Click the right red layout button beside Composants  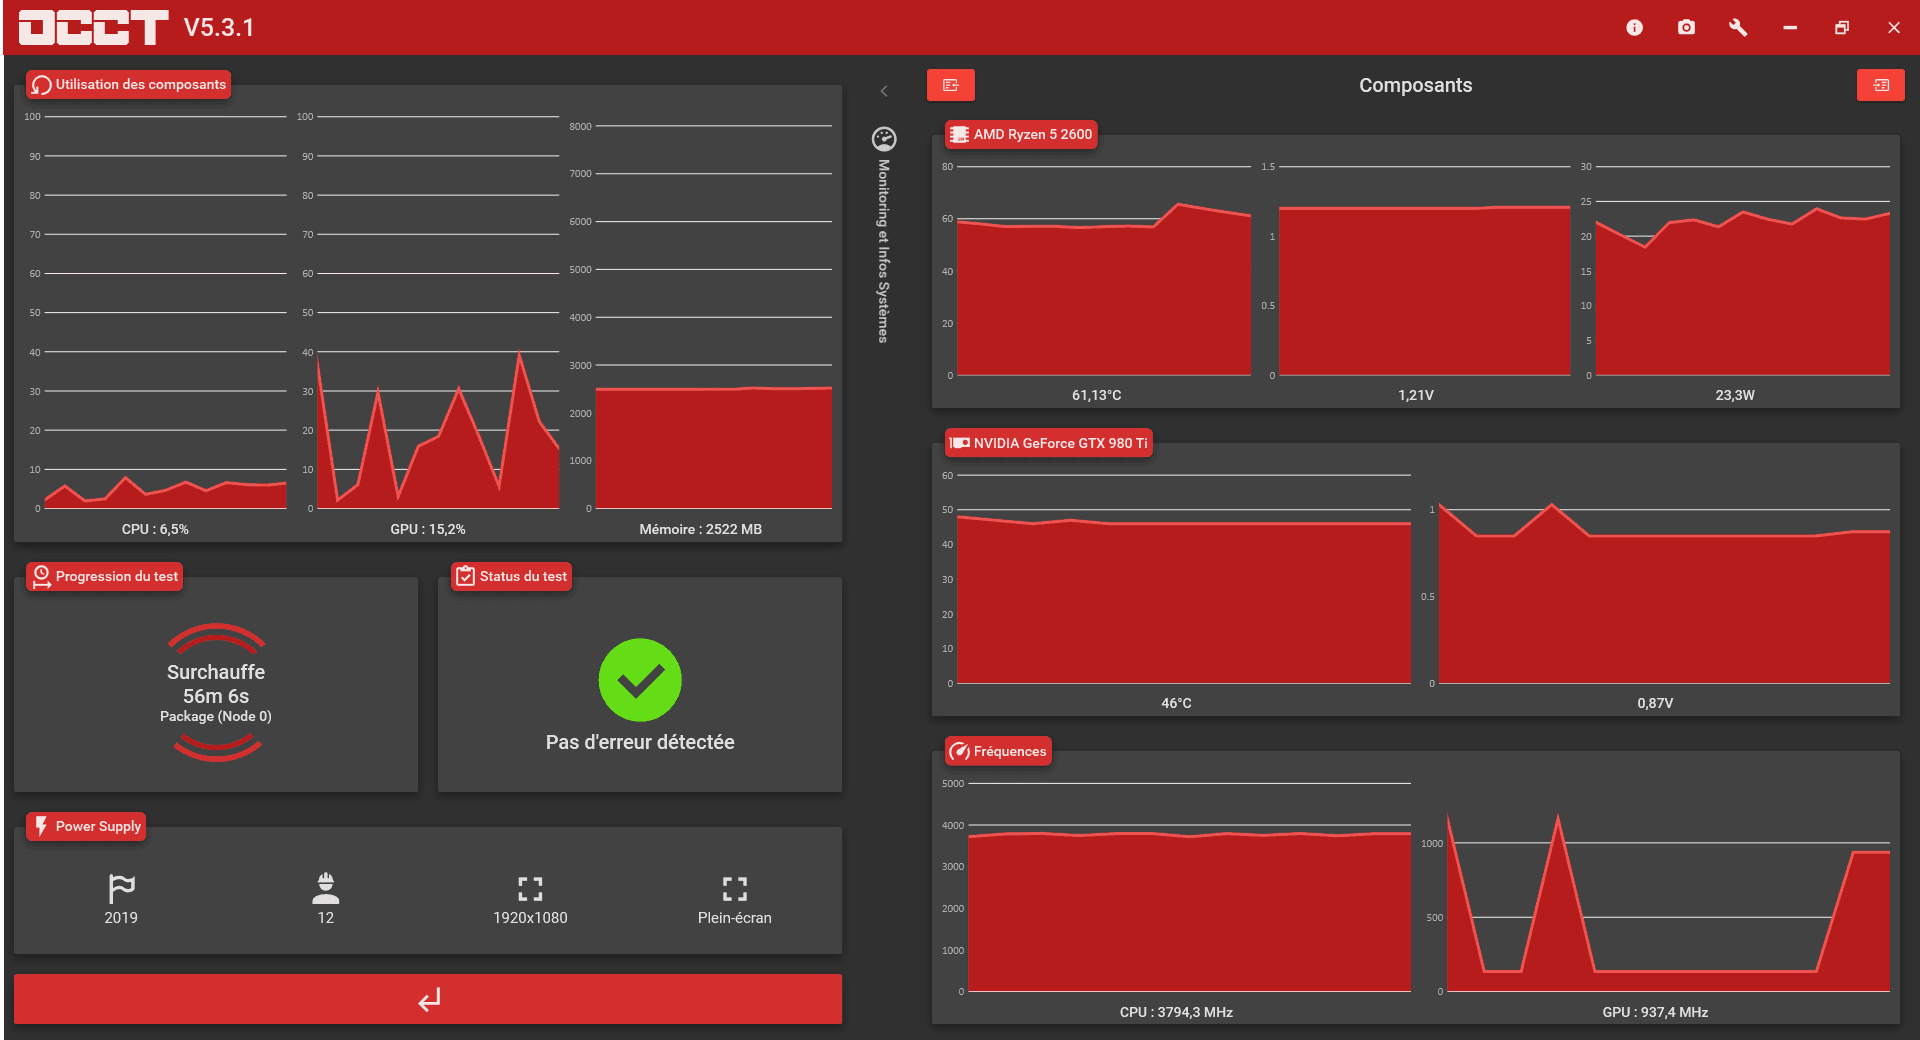[x=1880, y=85]
